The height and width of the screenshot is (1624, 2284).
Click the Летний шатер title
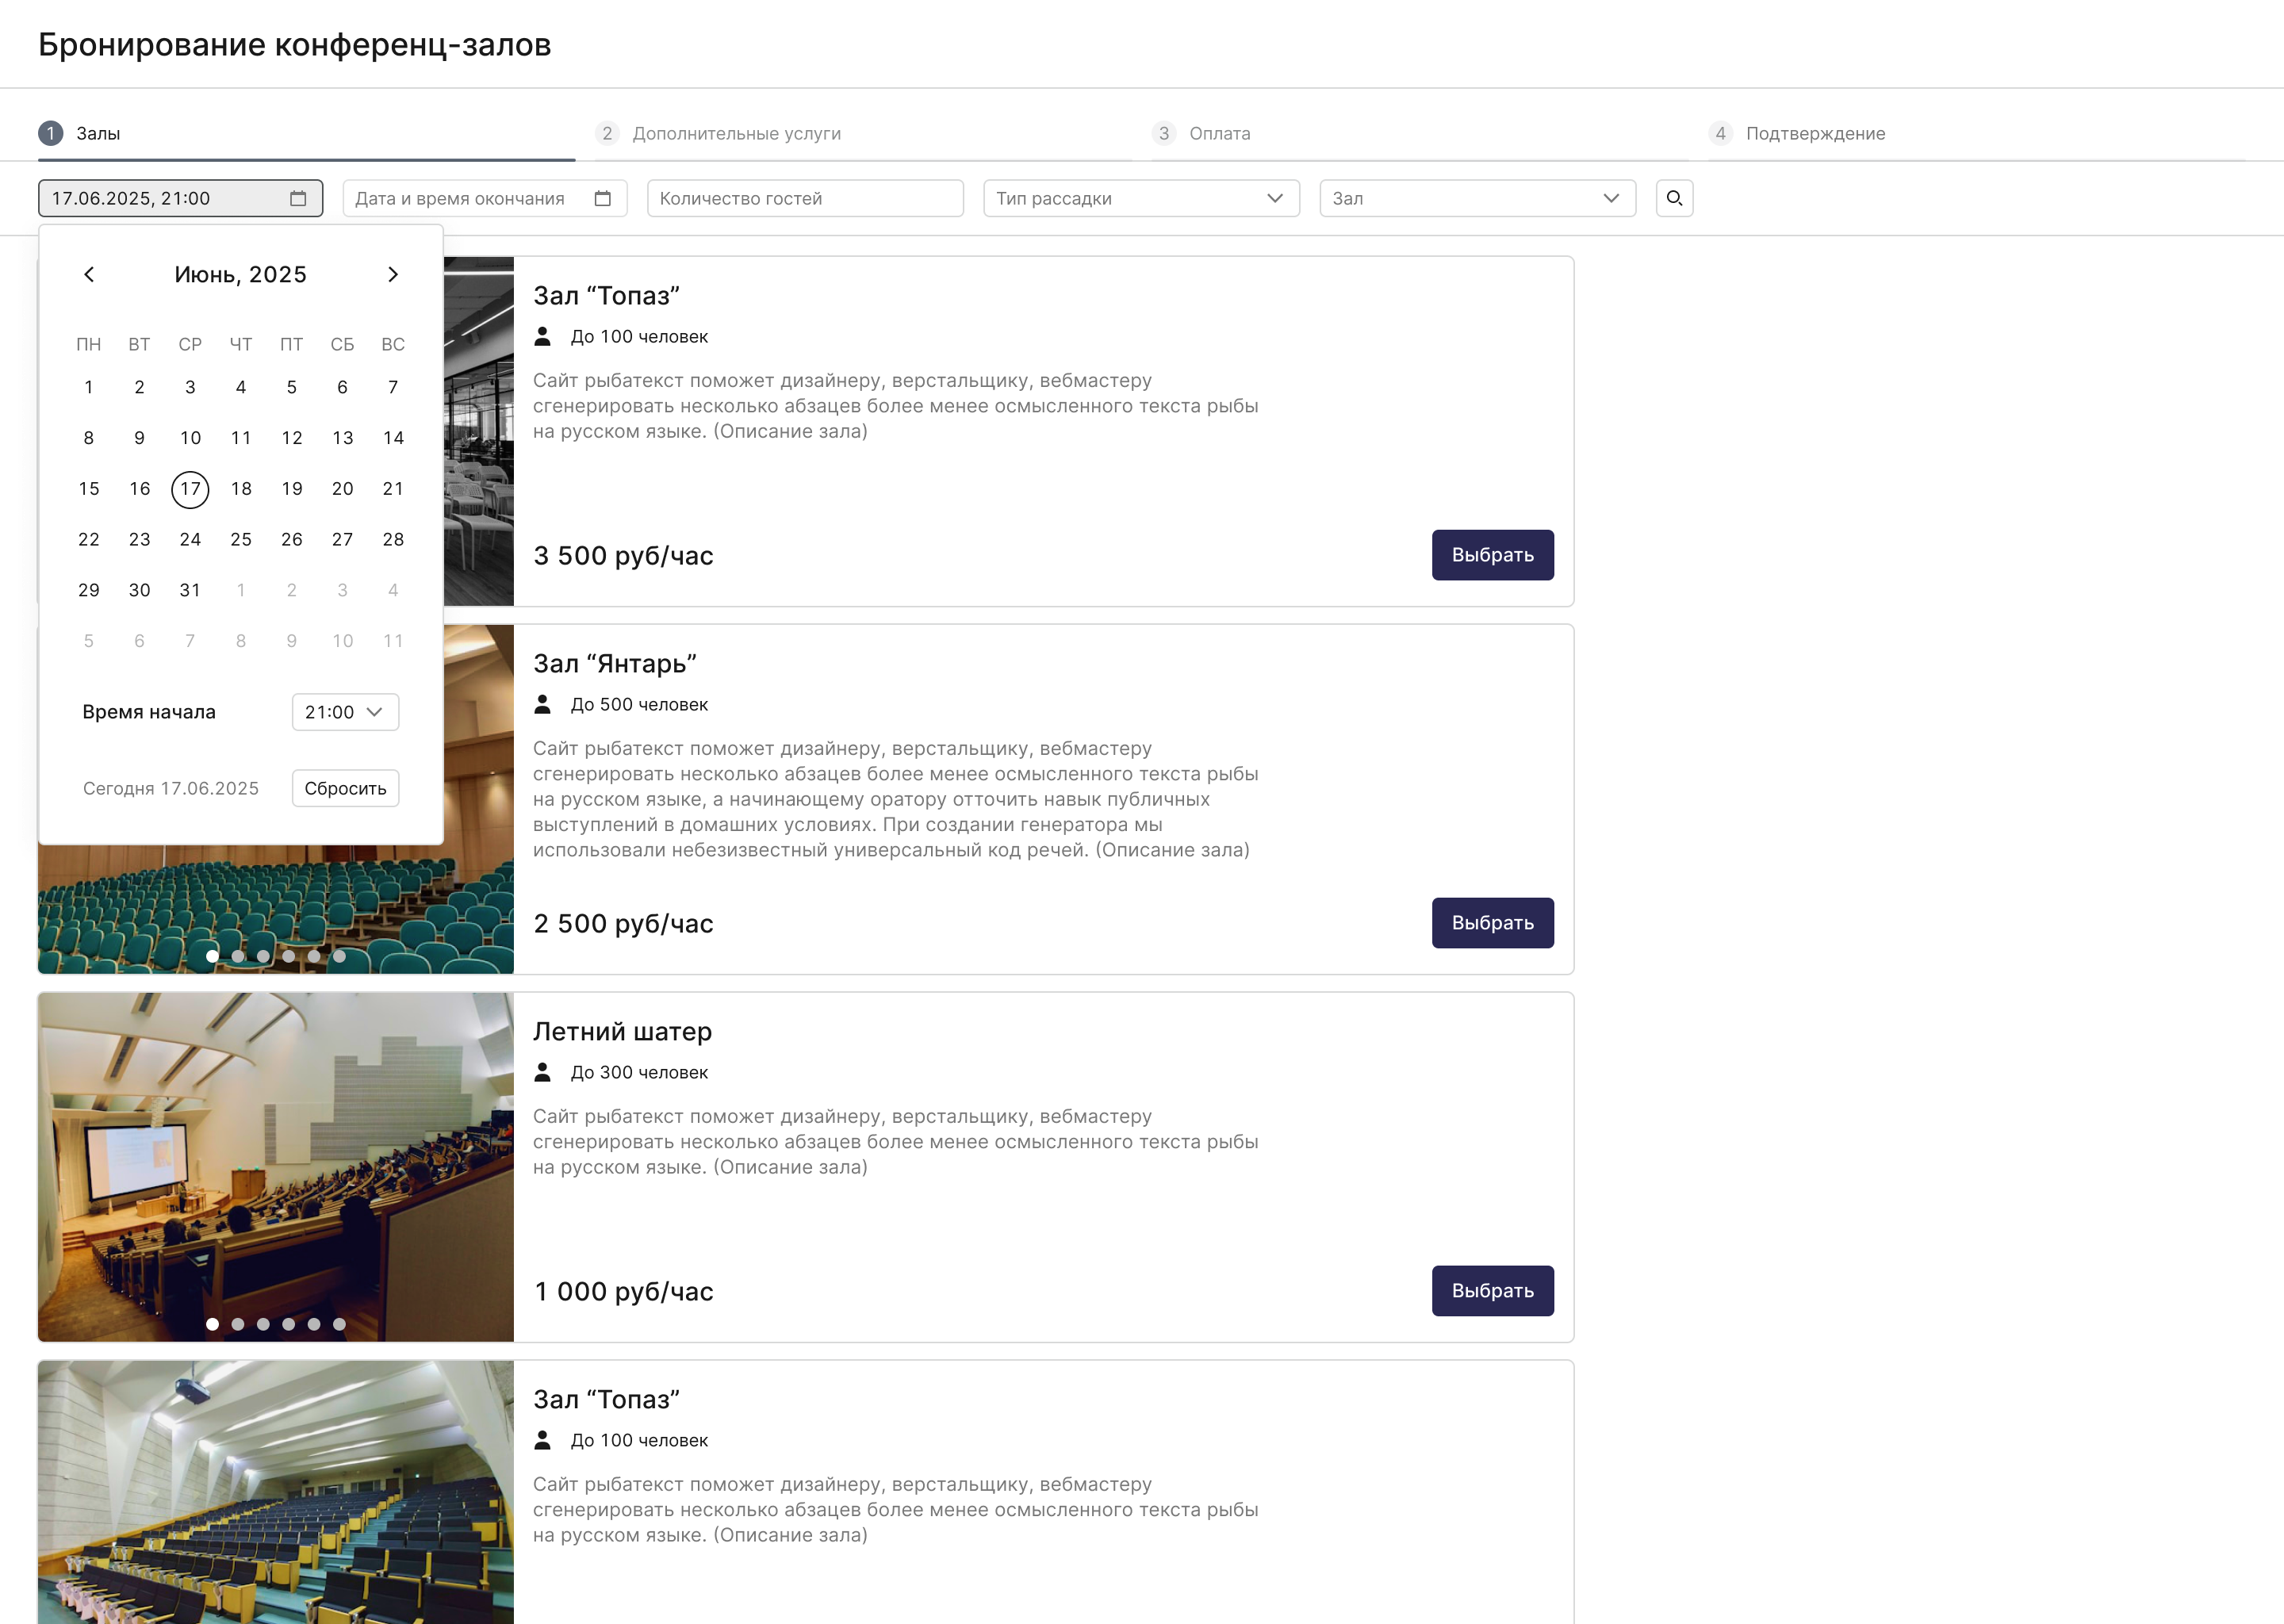click(622, 1032)
